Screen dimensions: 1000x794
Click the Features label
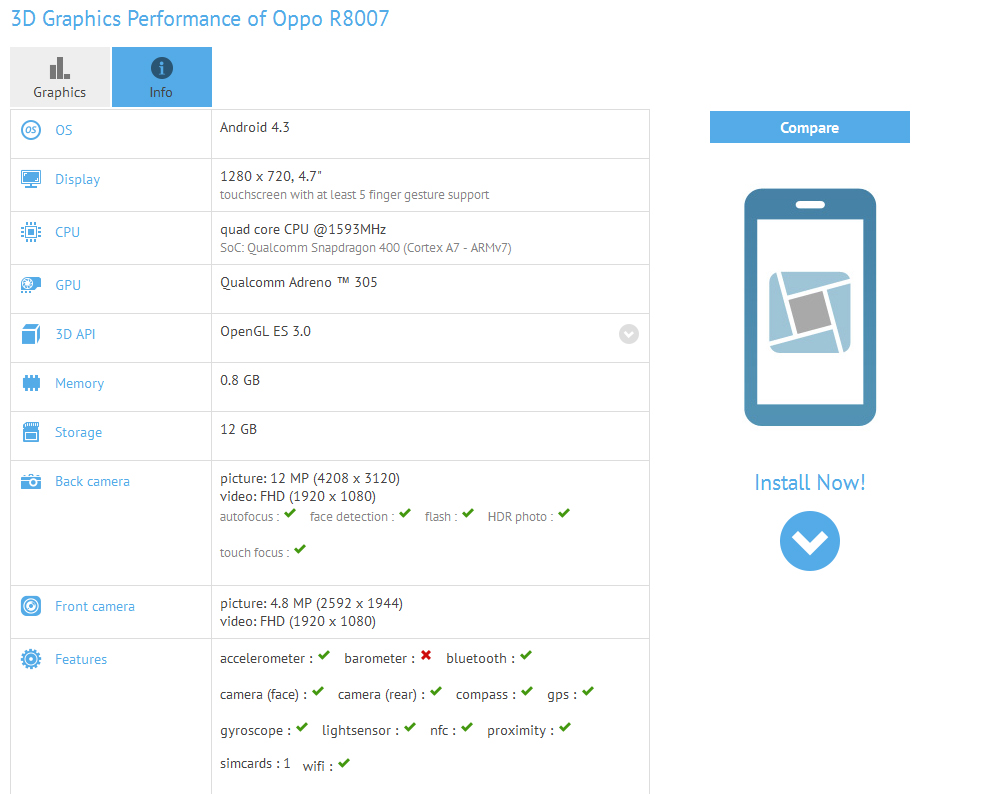81,659
